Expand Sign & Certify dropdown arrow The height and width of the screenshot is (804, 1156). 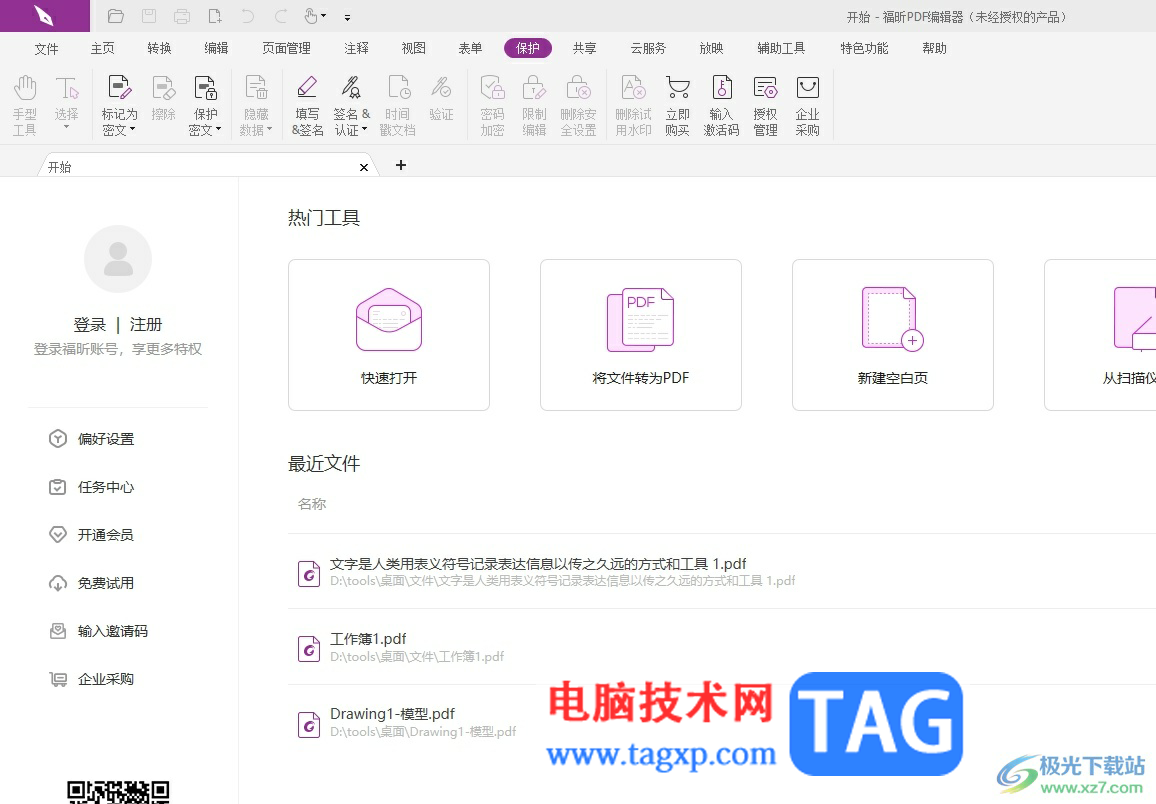pos(364,130)
